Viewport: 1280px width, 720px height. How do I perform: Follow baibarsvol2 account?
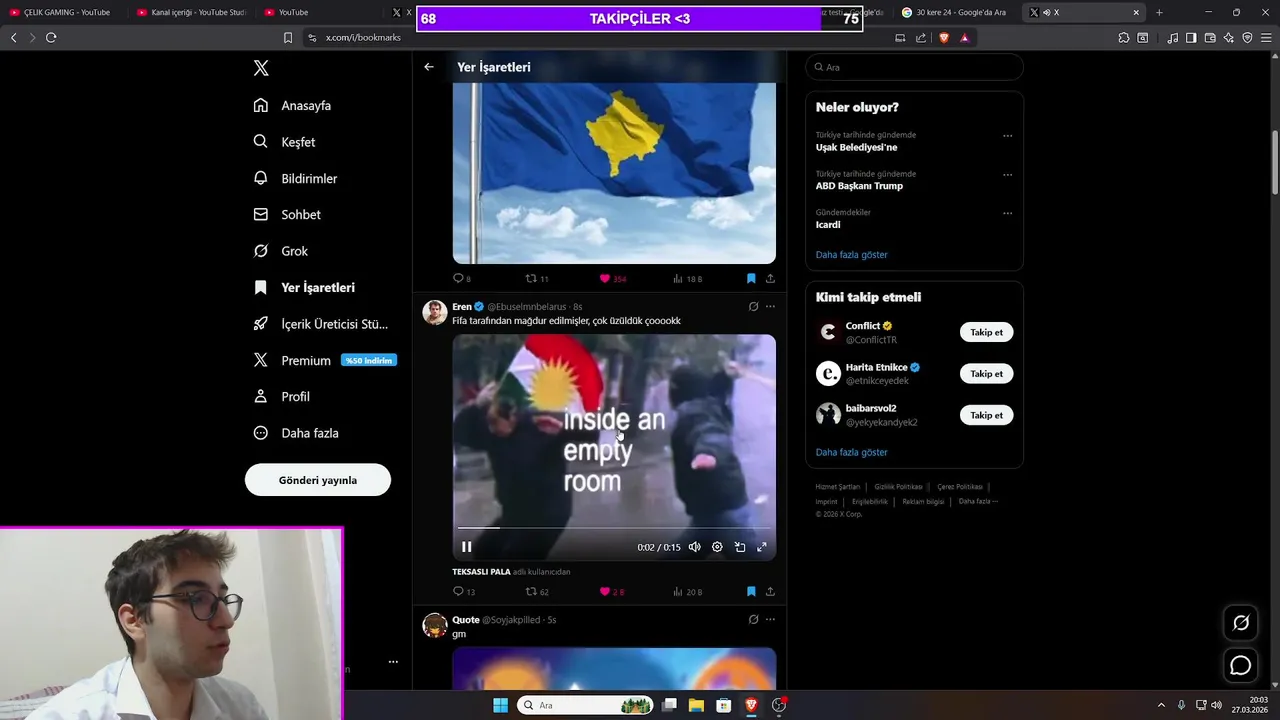[x=986, y=415]
